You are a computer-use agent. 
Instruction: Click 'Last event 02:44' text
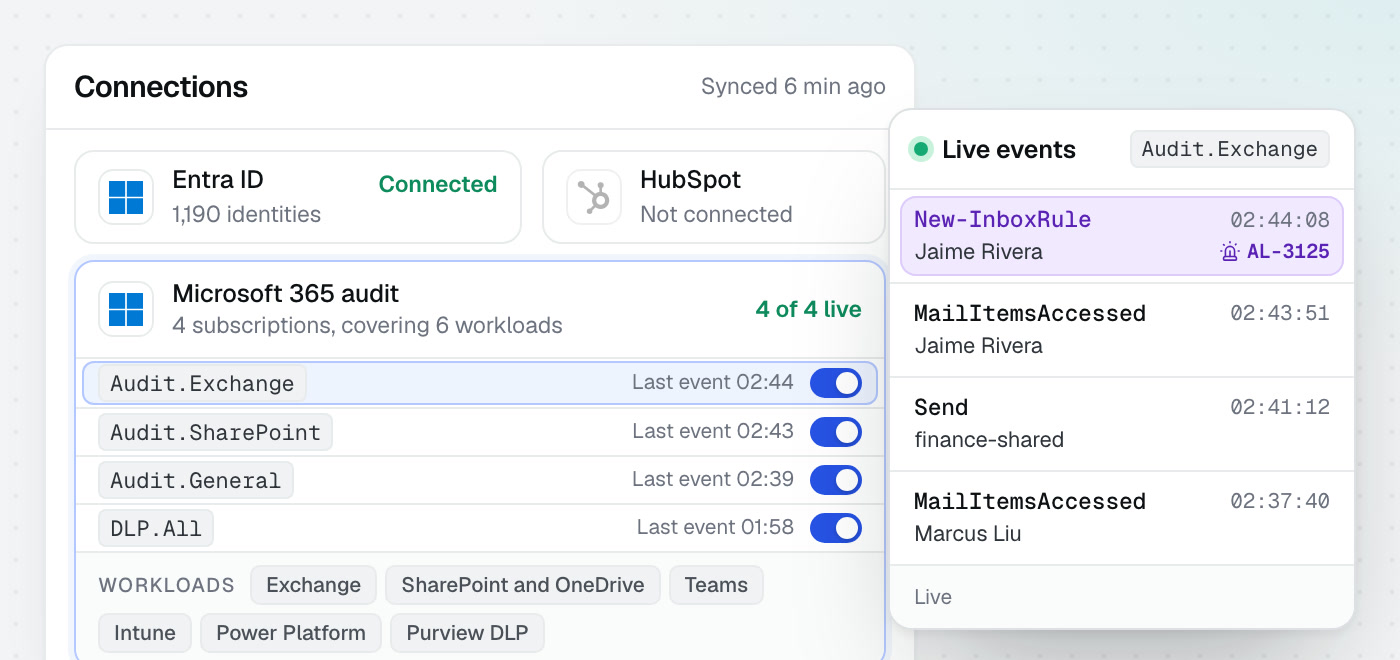point(713,383)
